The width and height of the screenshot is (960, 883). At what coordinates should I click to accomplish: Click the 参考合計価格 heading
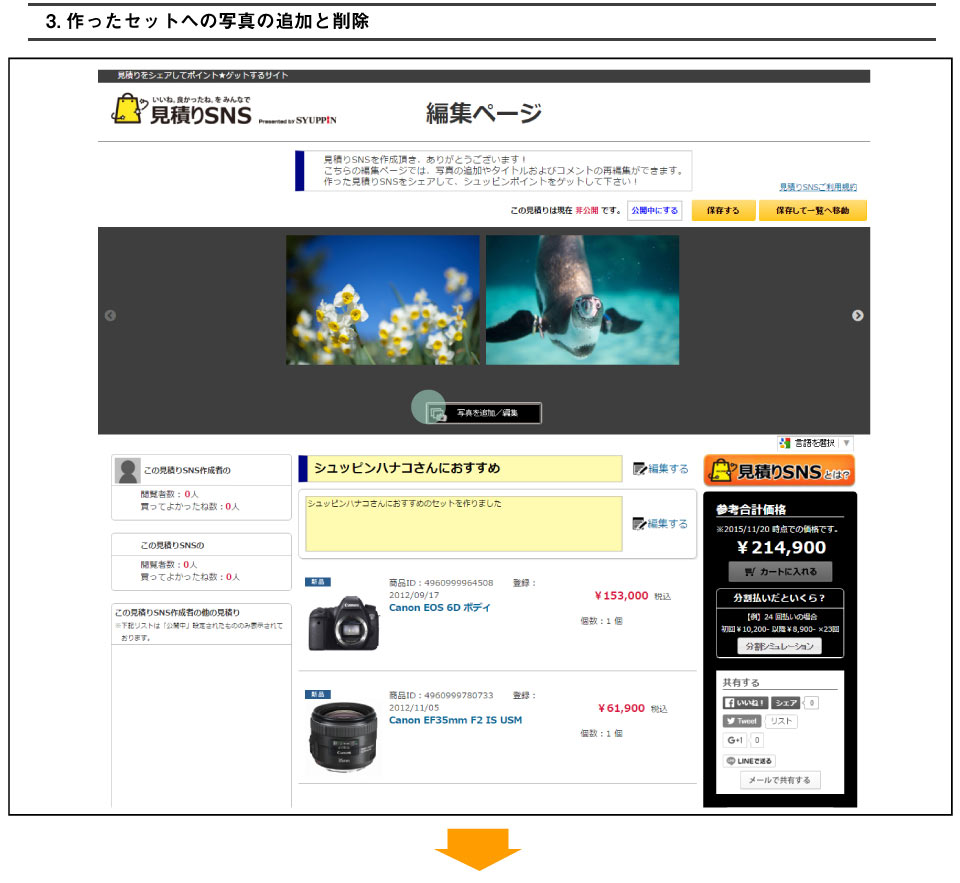[x=751, y=509]
